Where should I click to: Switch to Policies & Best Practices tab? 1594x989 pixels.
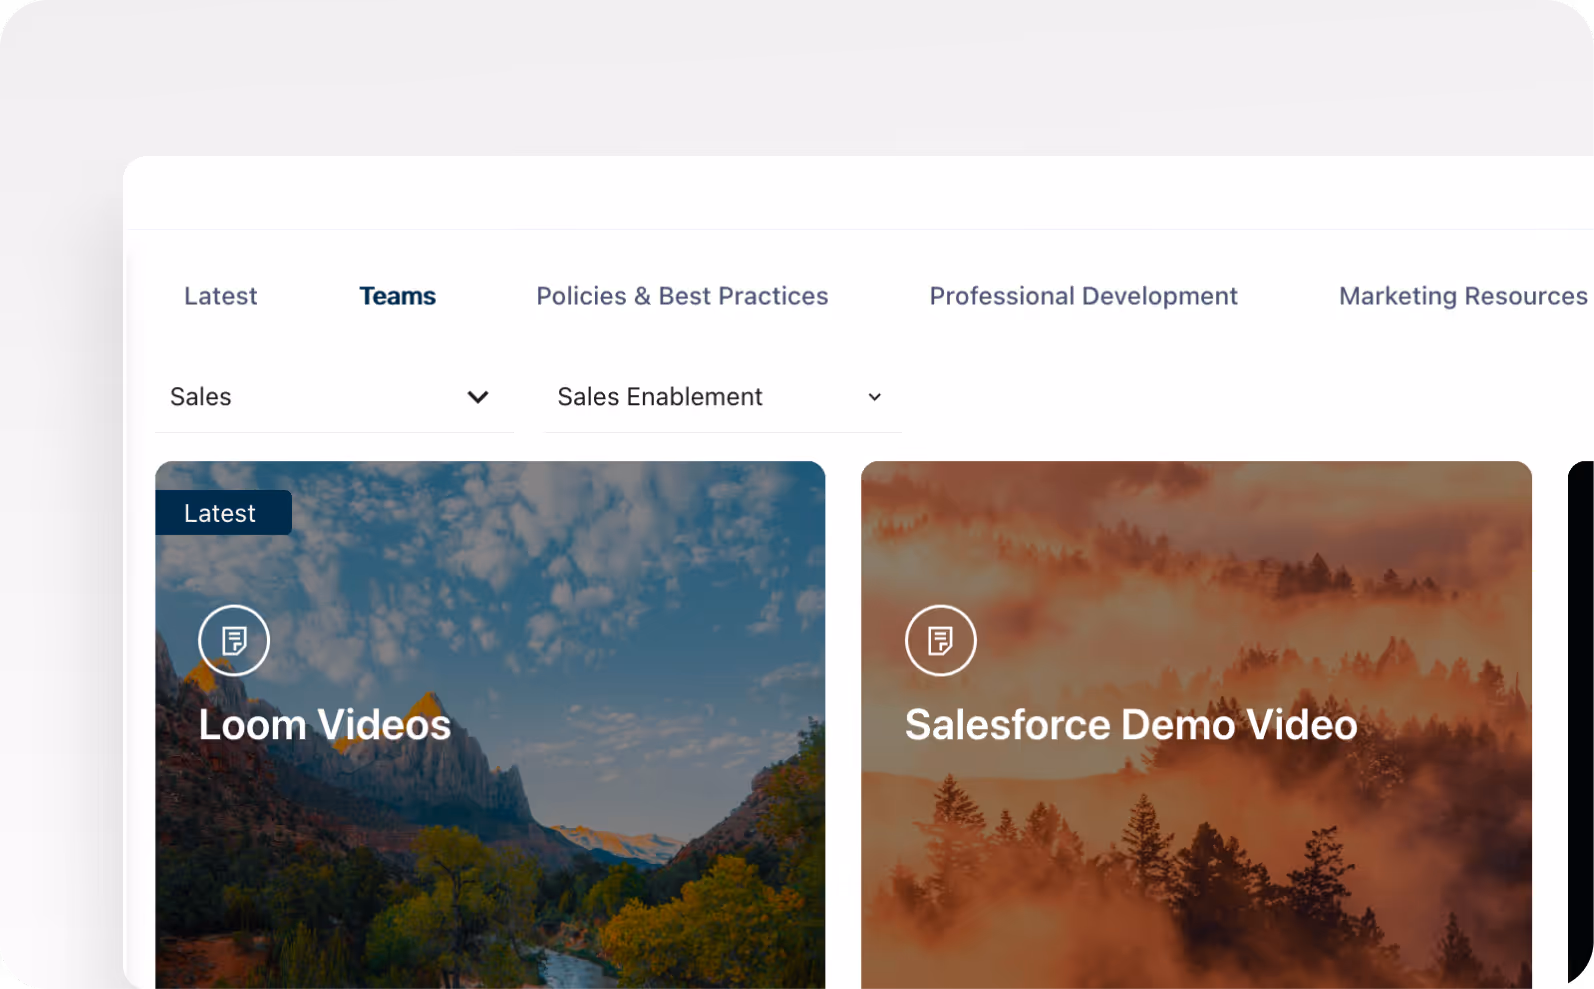[x=682, y=296]
